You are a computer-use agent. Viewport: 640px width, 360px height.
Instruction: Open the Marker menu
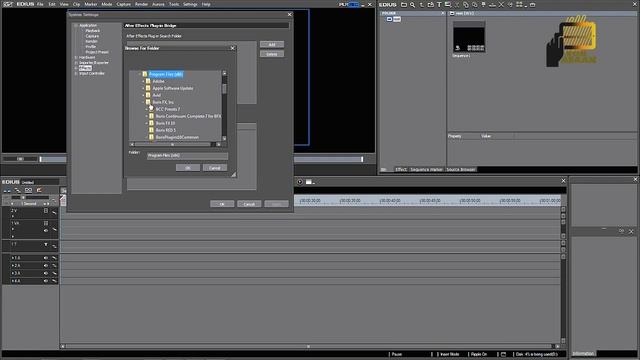coord(91,4)
